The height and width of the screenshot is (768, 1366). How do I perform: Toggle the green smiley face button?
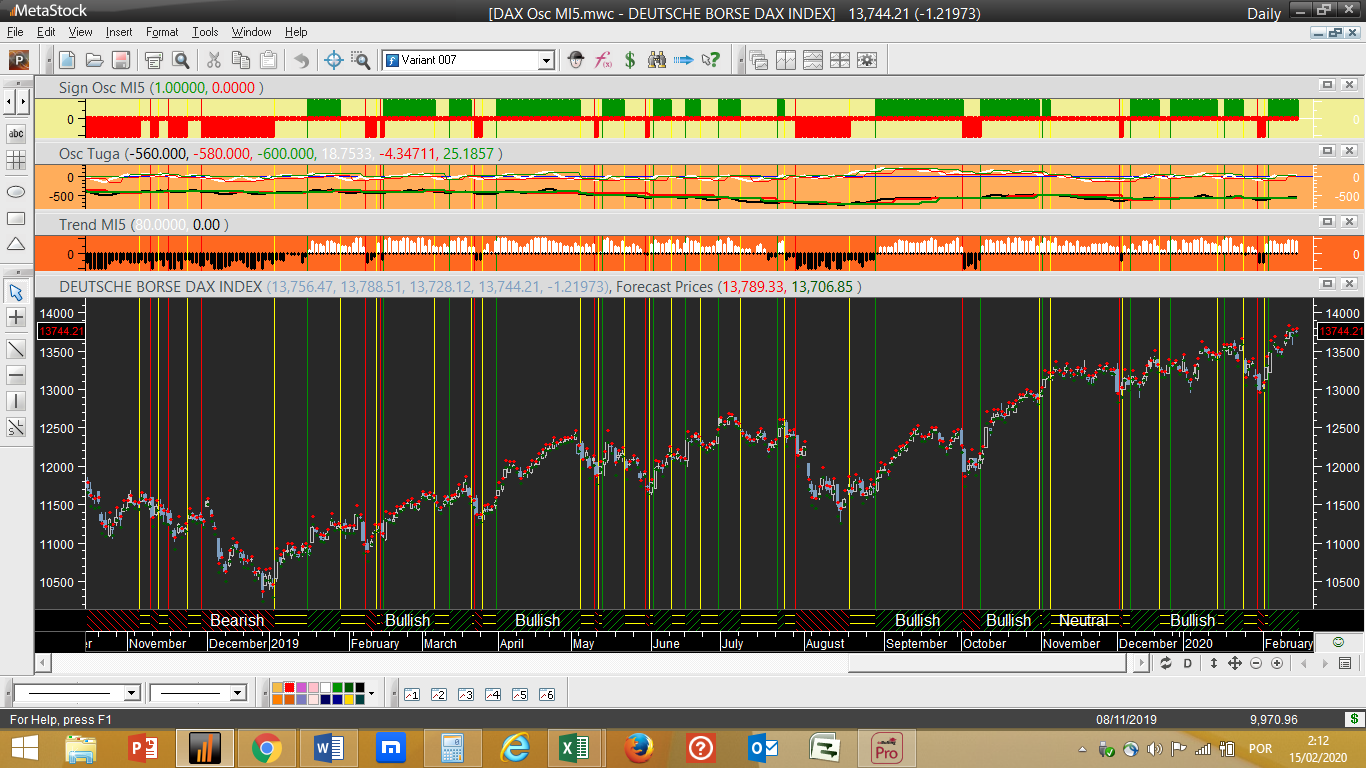click(1338, 642)
